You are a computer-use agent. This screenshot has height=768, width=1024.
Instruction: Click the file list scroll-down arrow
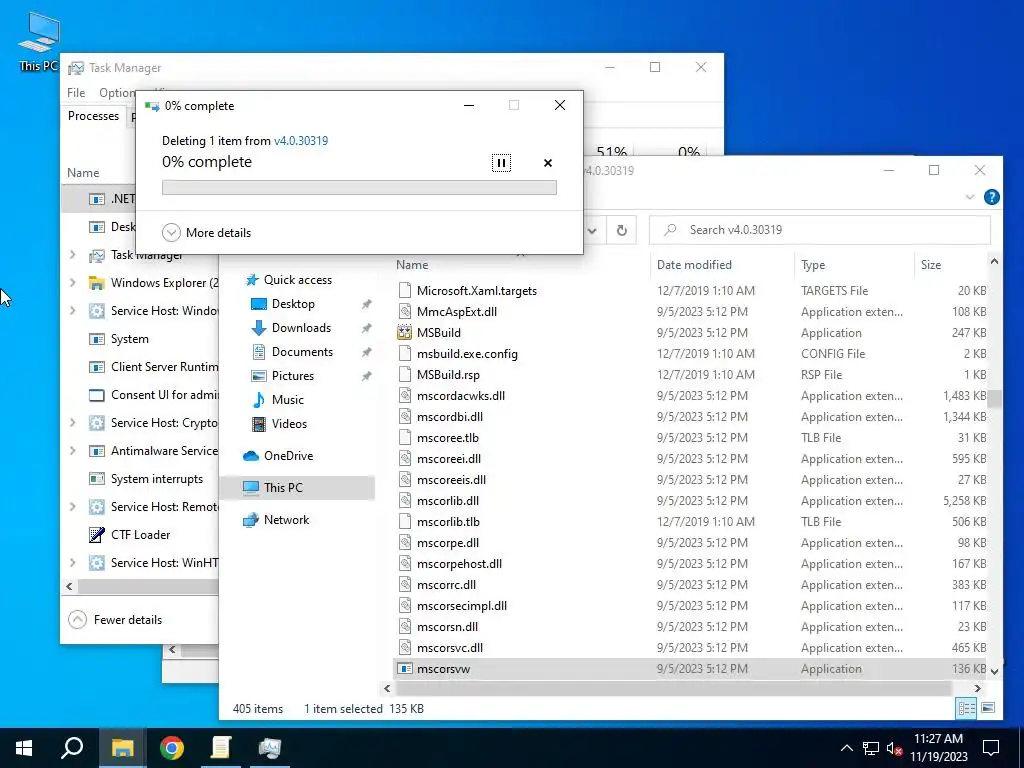point(994,671)
